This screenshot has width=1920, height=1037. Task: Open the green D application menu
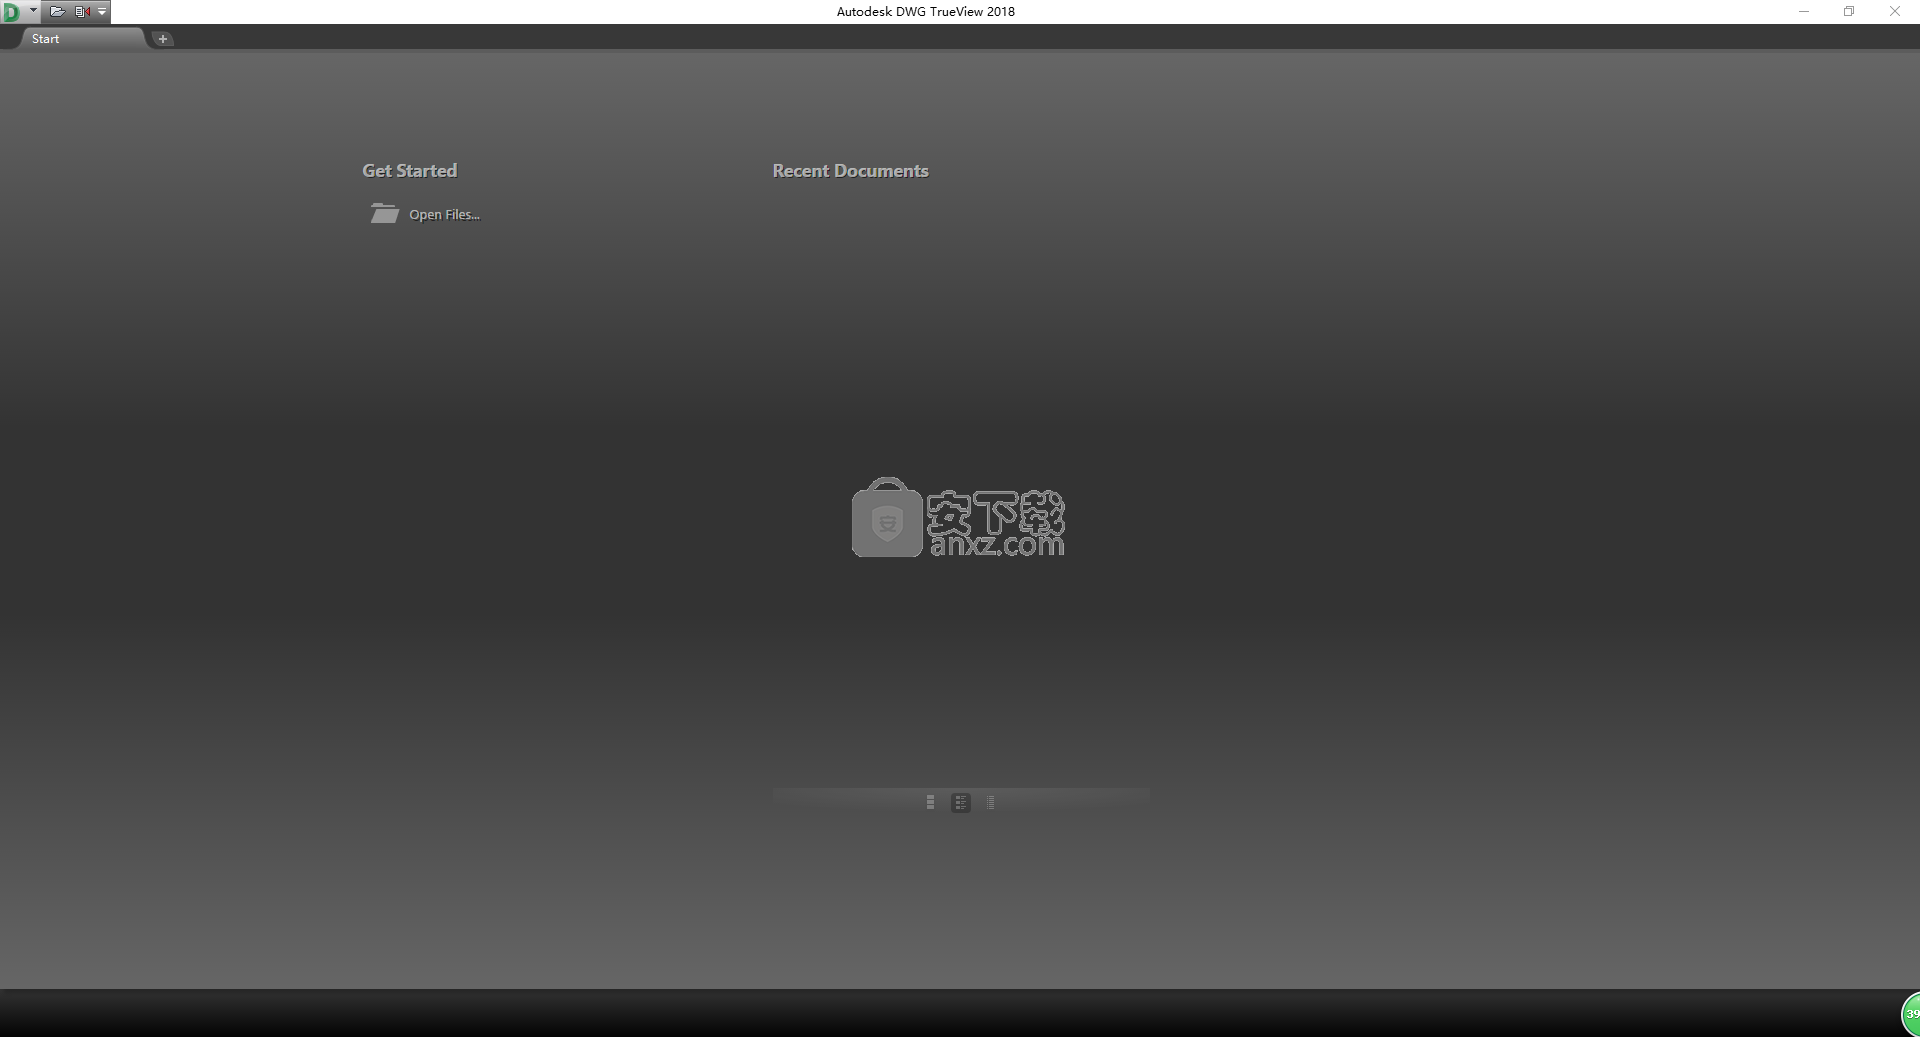point(12,12)
